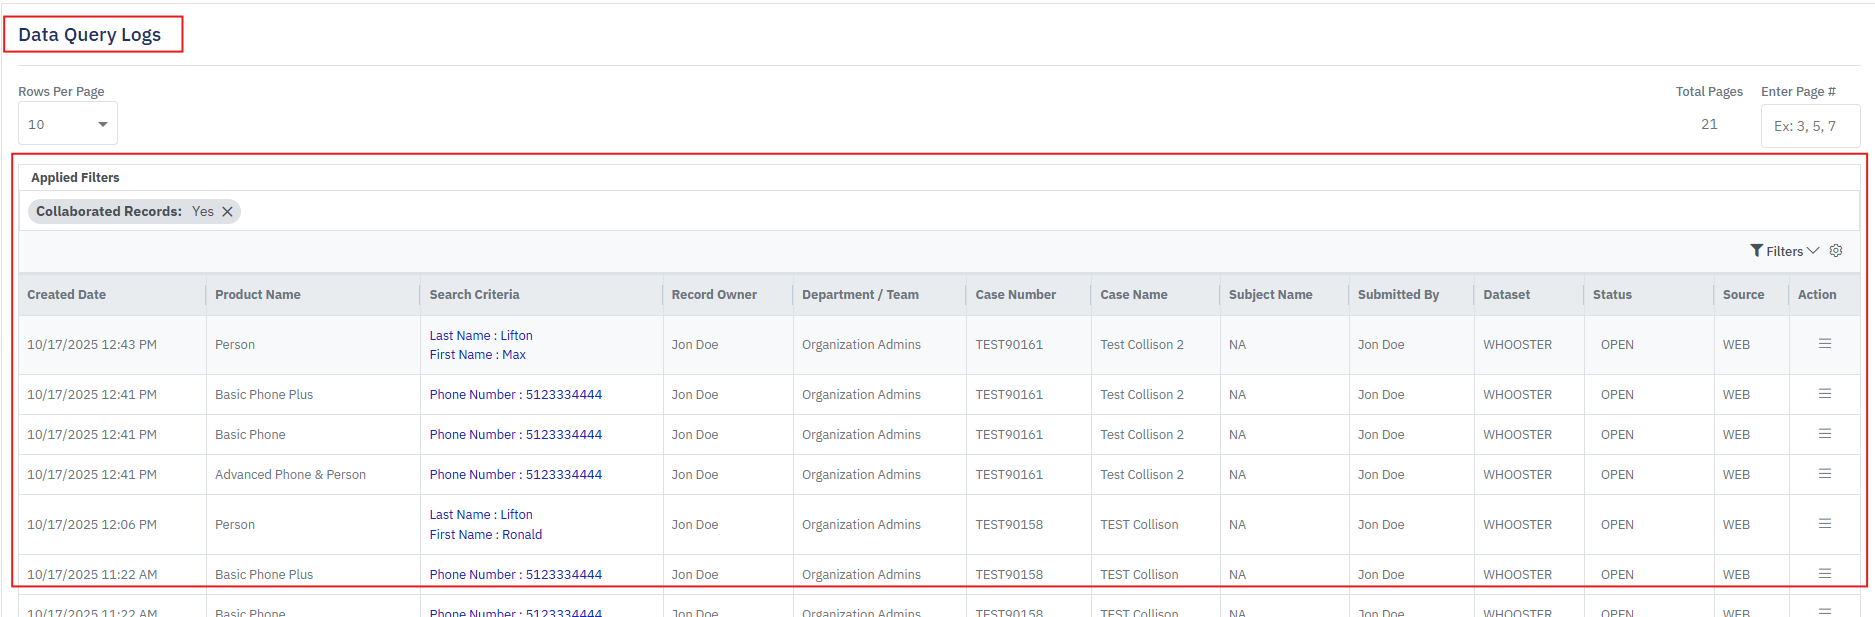Open action menu for 11:22 AM Basic Phone Plus row
Image resolution: width=1875 pixels, height=617 pixels.
1825,574
